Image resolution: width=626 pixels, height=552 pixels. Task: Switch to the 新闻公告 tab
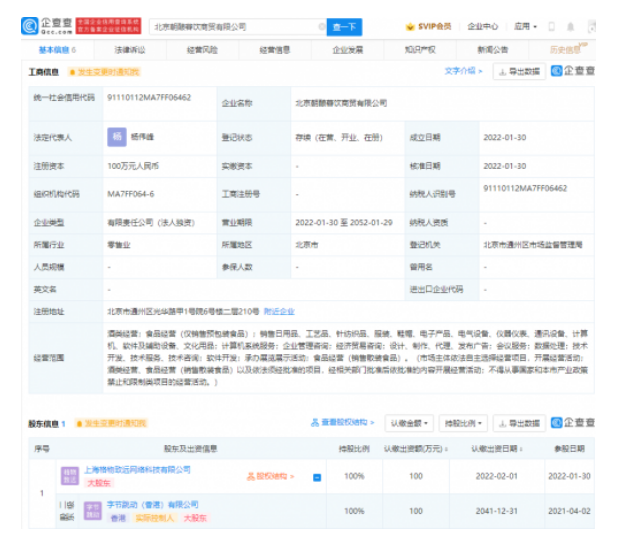(493, 50)
